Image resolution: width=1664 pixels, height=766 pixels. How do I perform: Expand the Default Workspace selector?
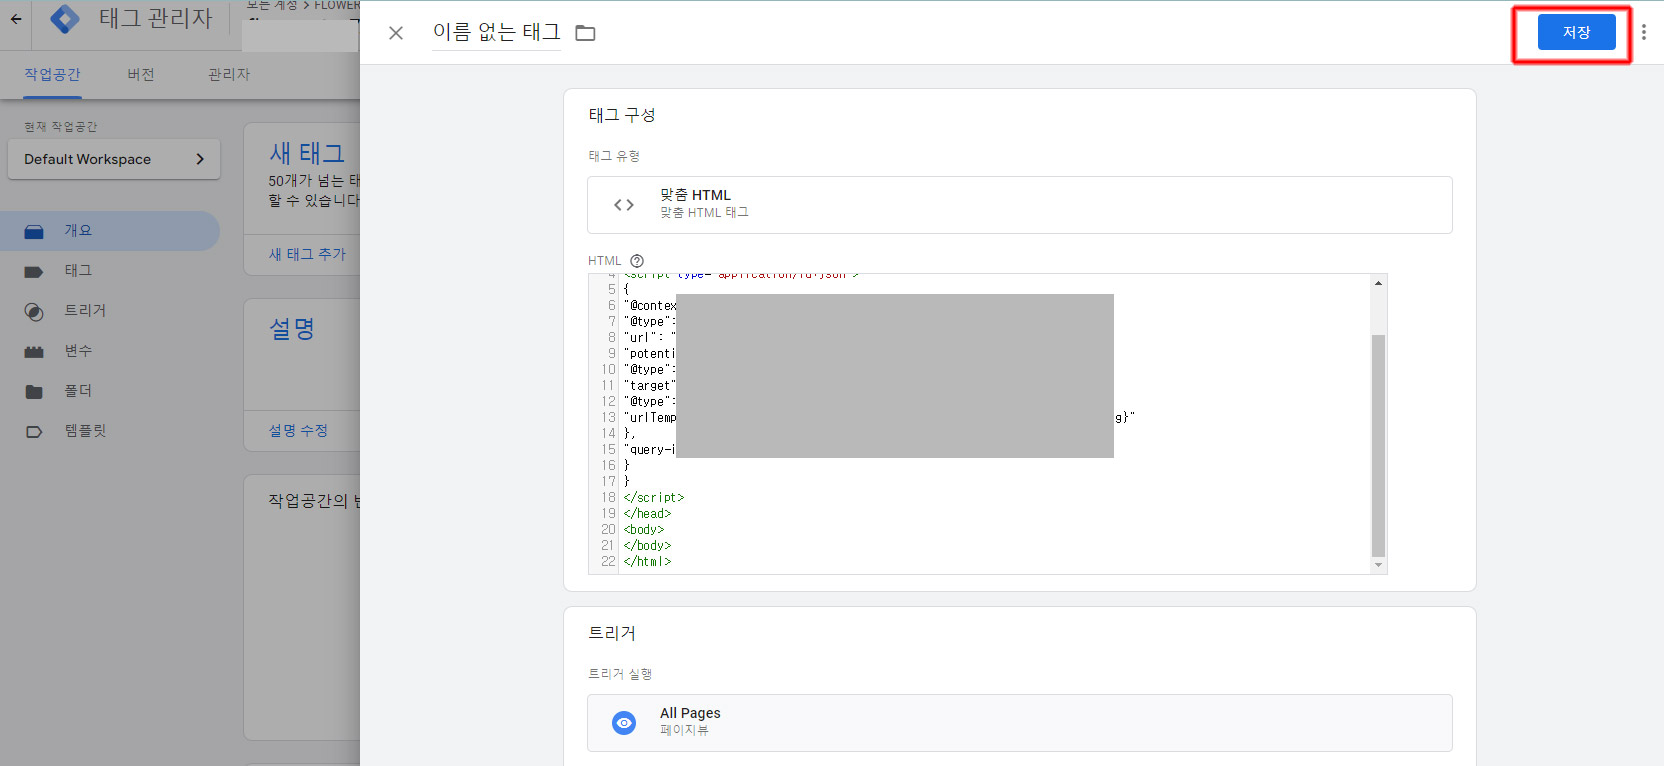point(114,159)
